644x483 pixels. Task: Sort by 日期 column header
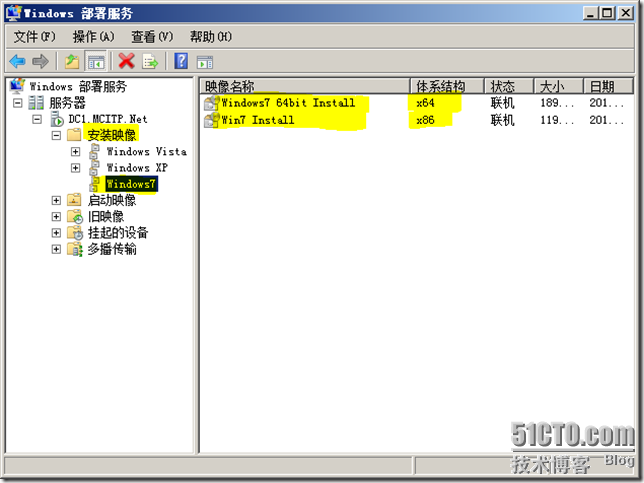(x=608, y=86)
